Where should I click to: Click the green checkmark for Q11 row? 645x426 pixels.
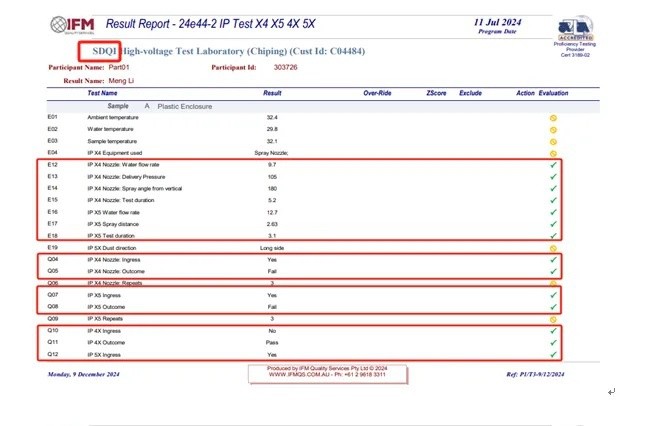tap(553, 342)
